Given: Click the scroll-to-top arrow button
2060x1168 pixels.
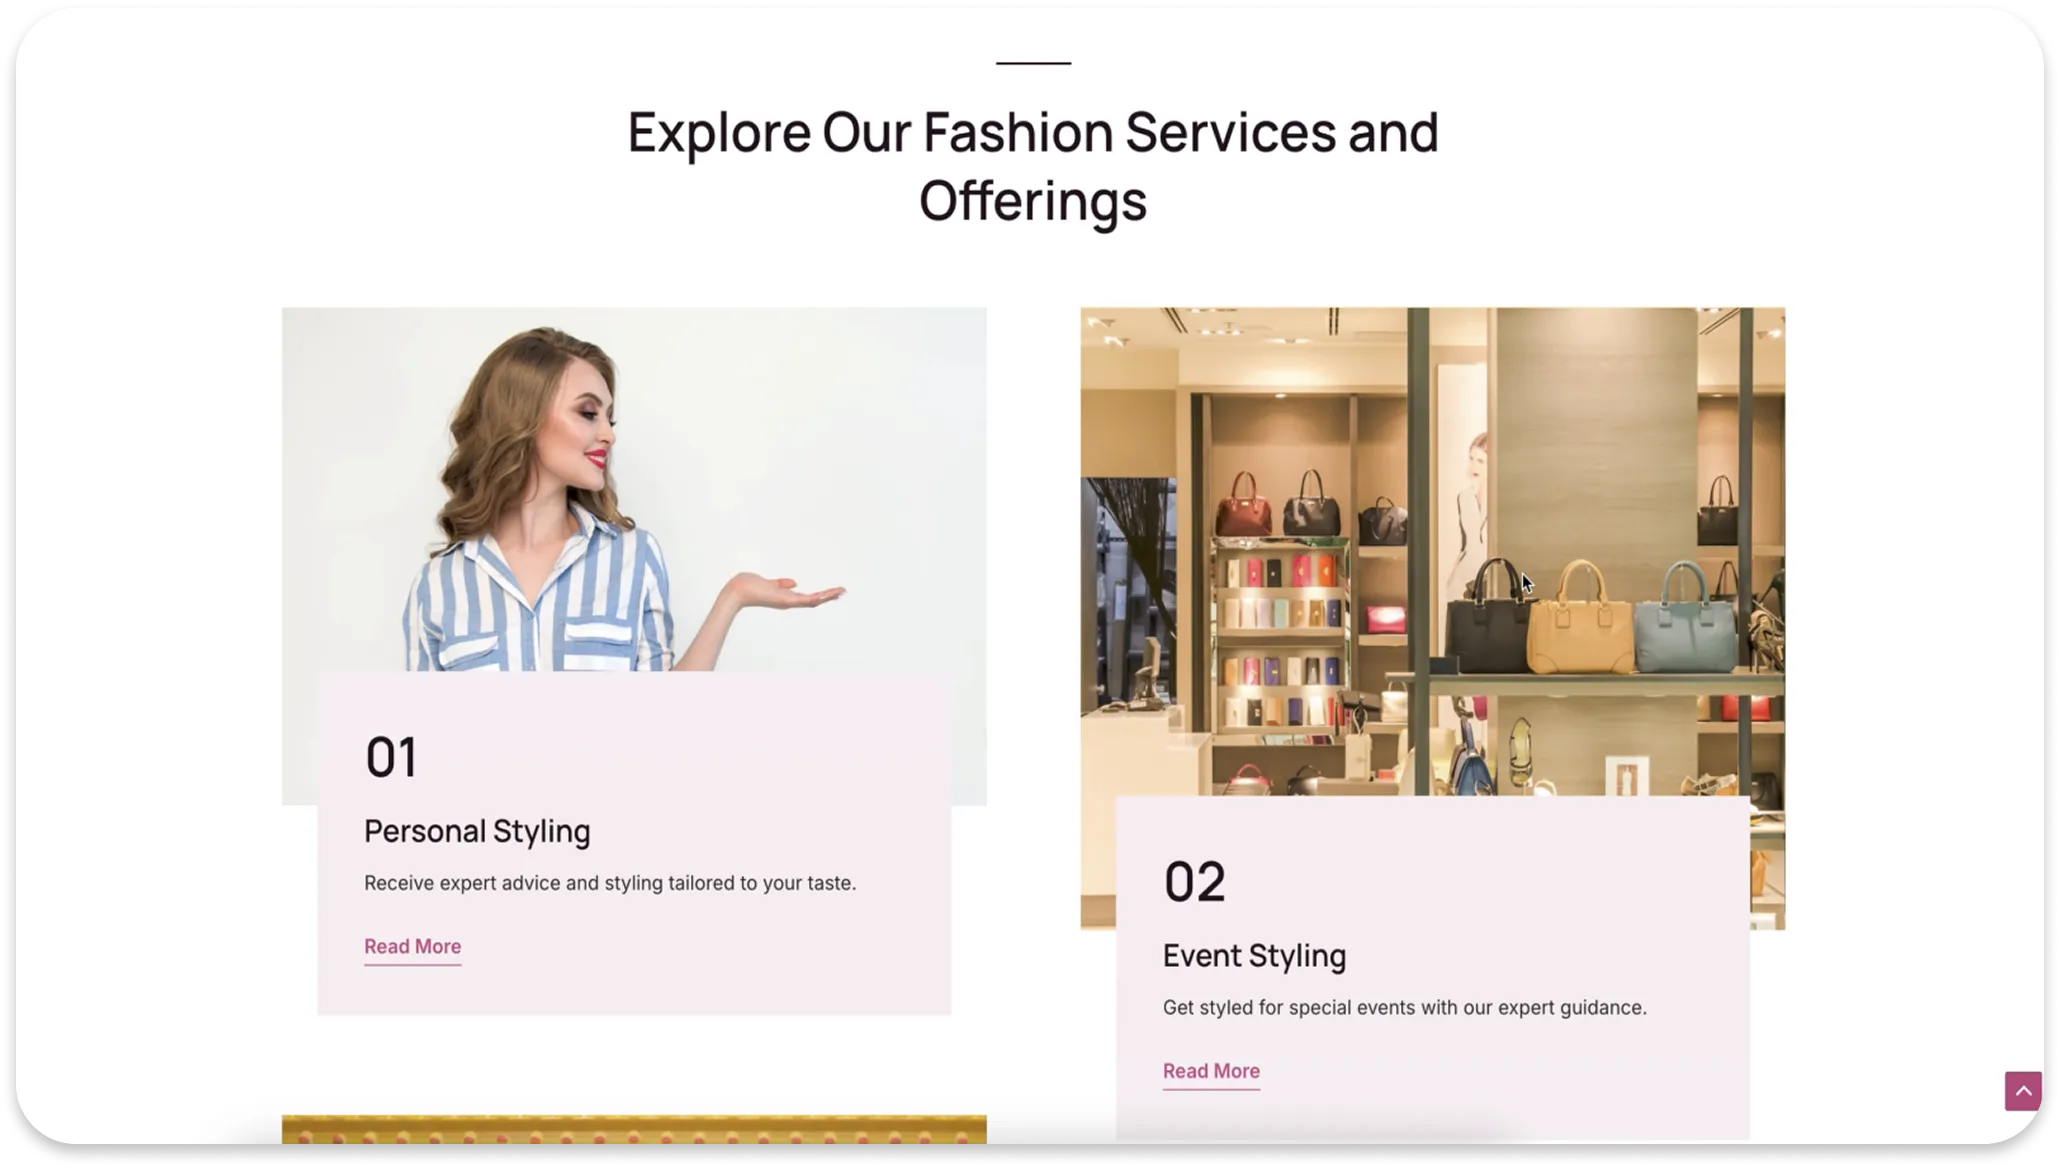Looking at the screenshot, I should point(2022,1091).
